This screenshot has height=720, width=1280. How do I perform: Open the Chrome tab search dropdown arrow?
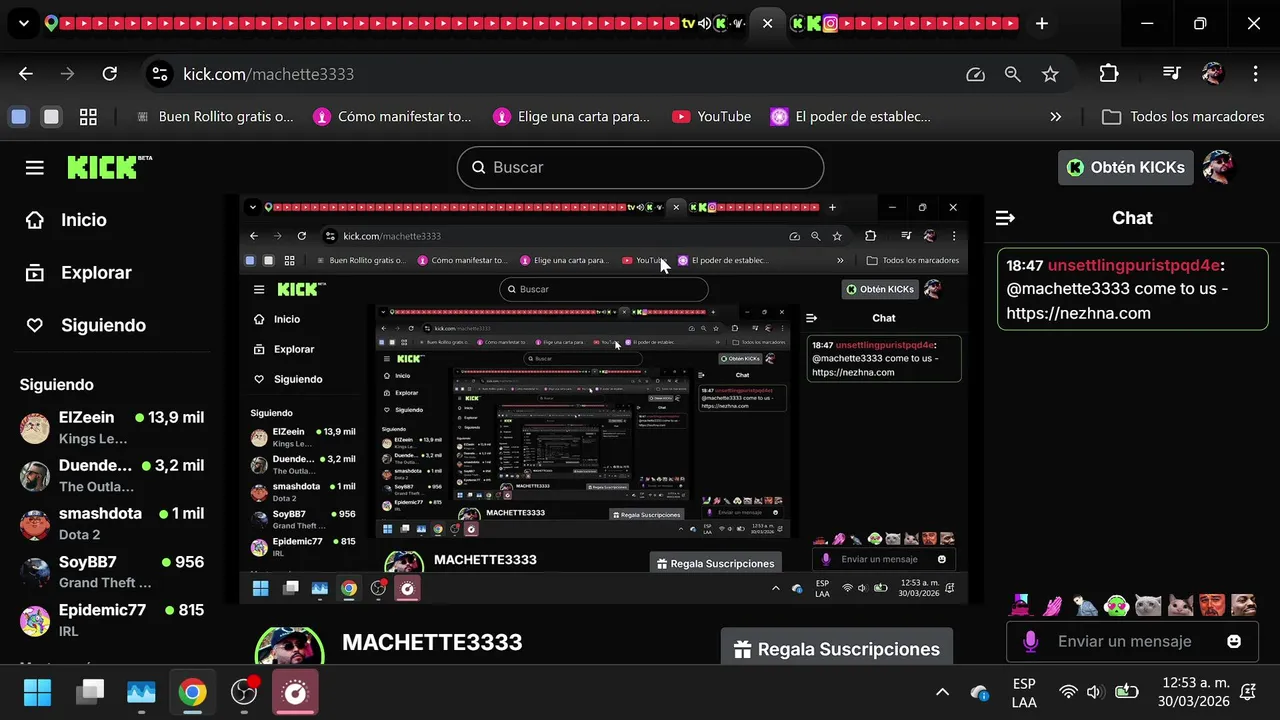[x=24, y=23]
